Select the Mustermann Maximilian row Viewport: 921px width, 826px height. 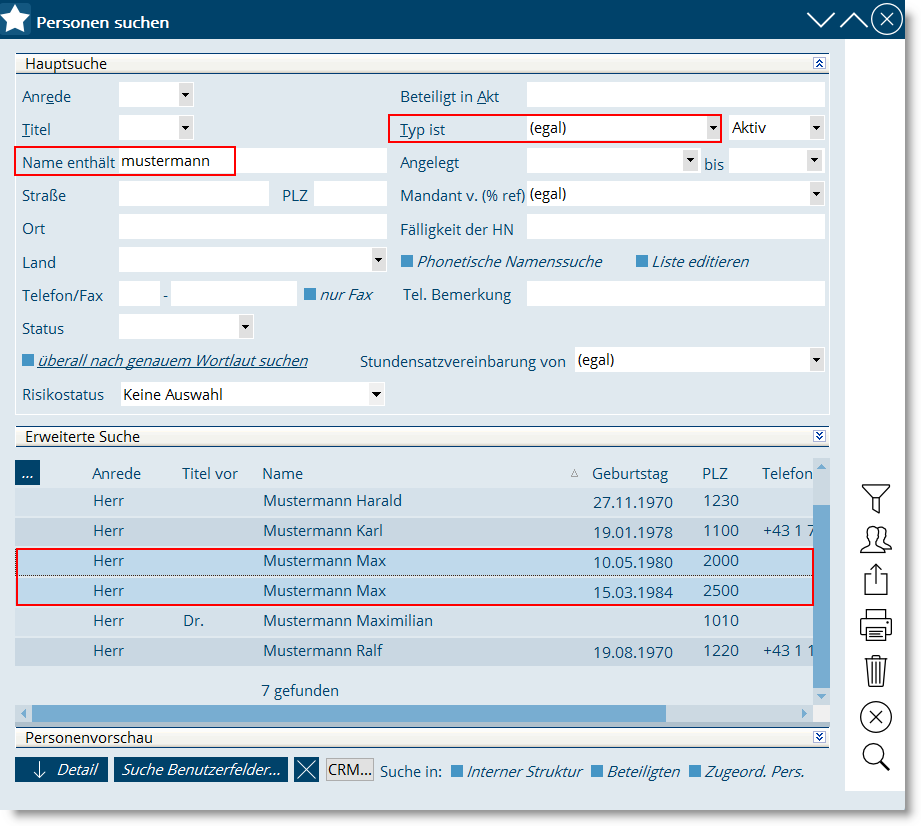point(414,622)
